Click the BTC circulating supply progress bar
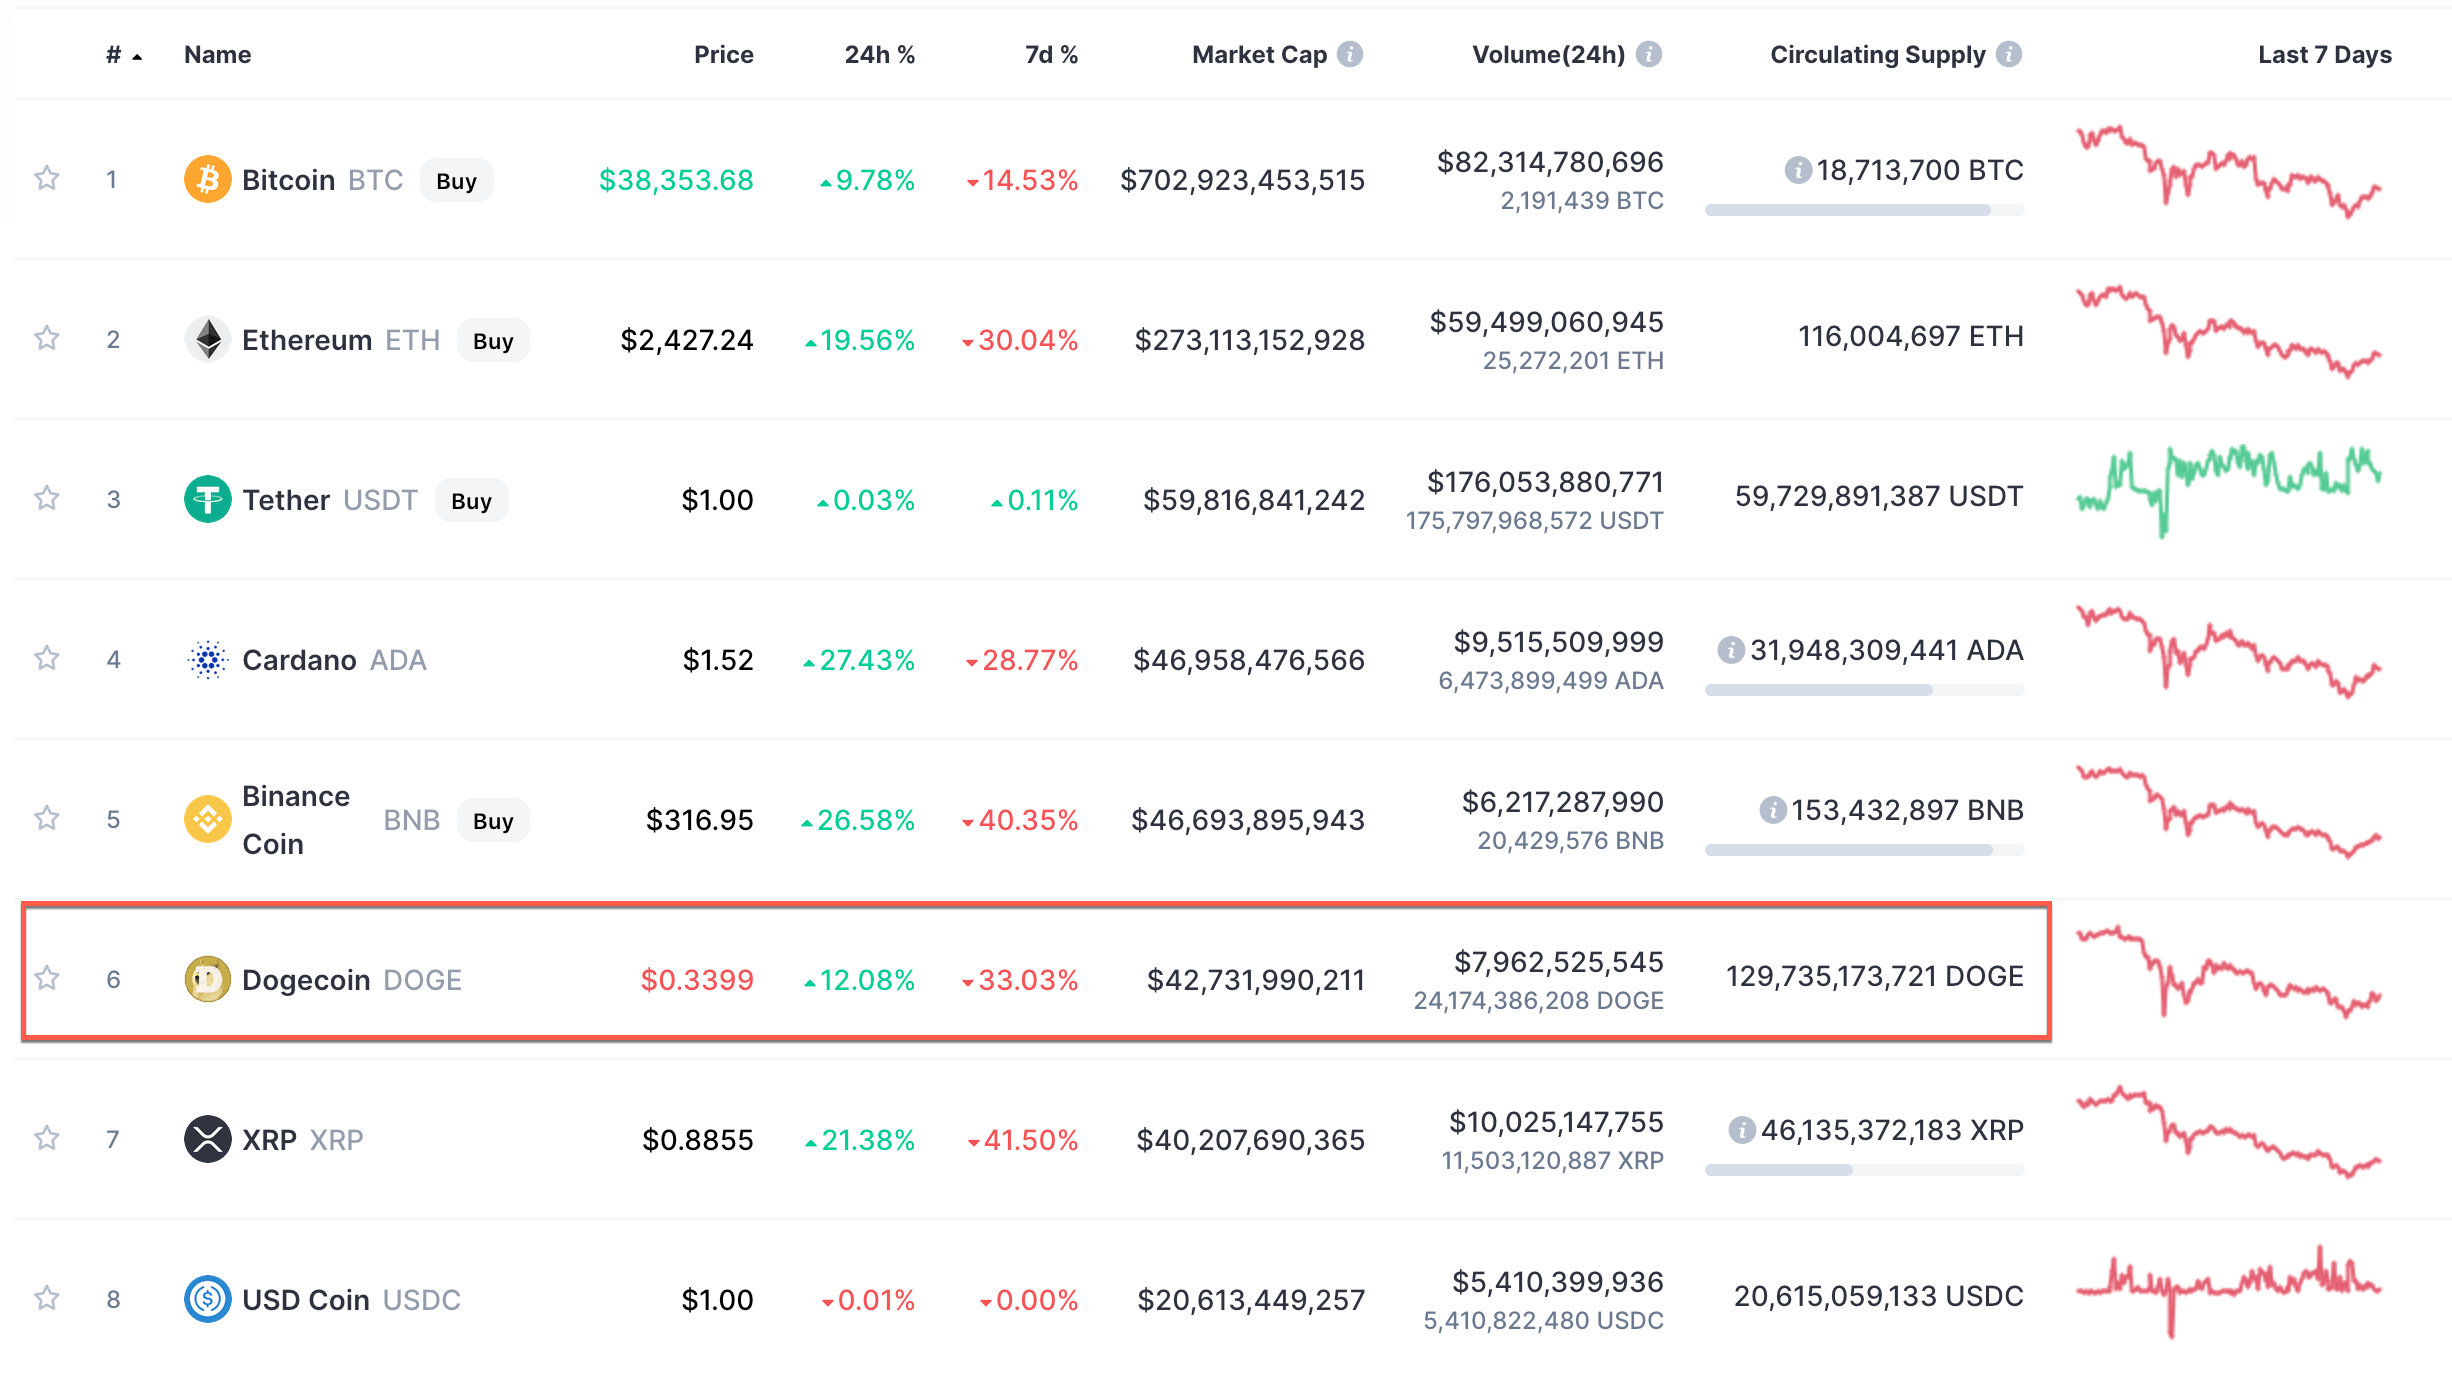Viewport: 2452px width, 1378px height. click(1863, 210)
